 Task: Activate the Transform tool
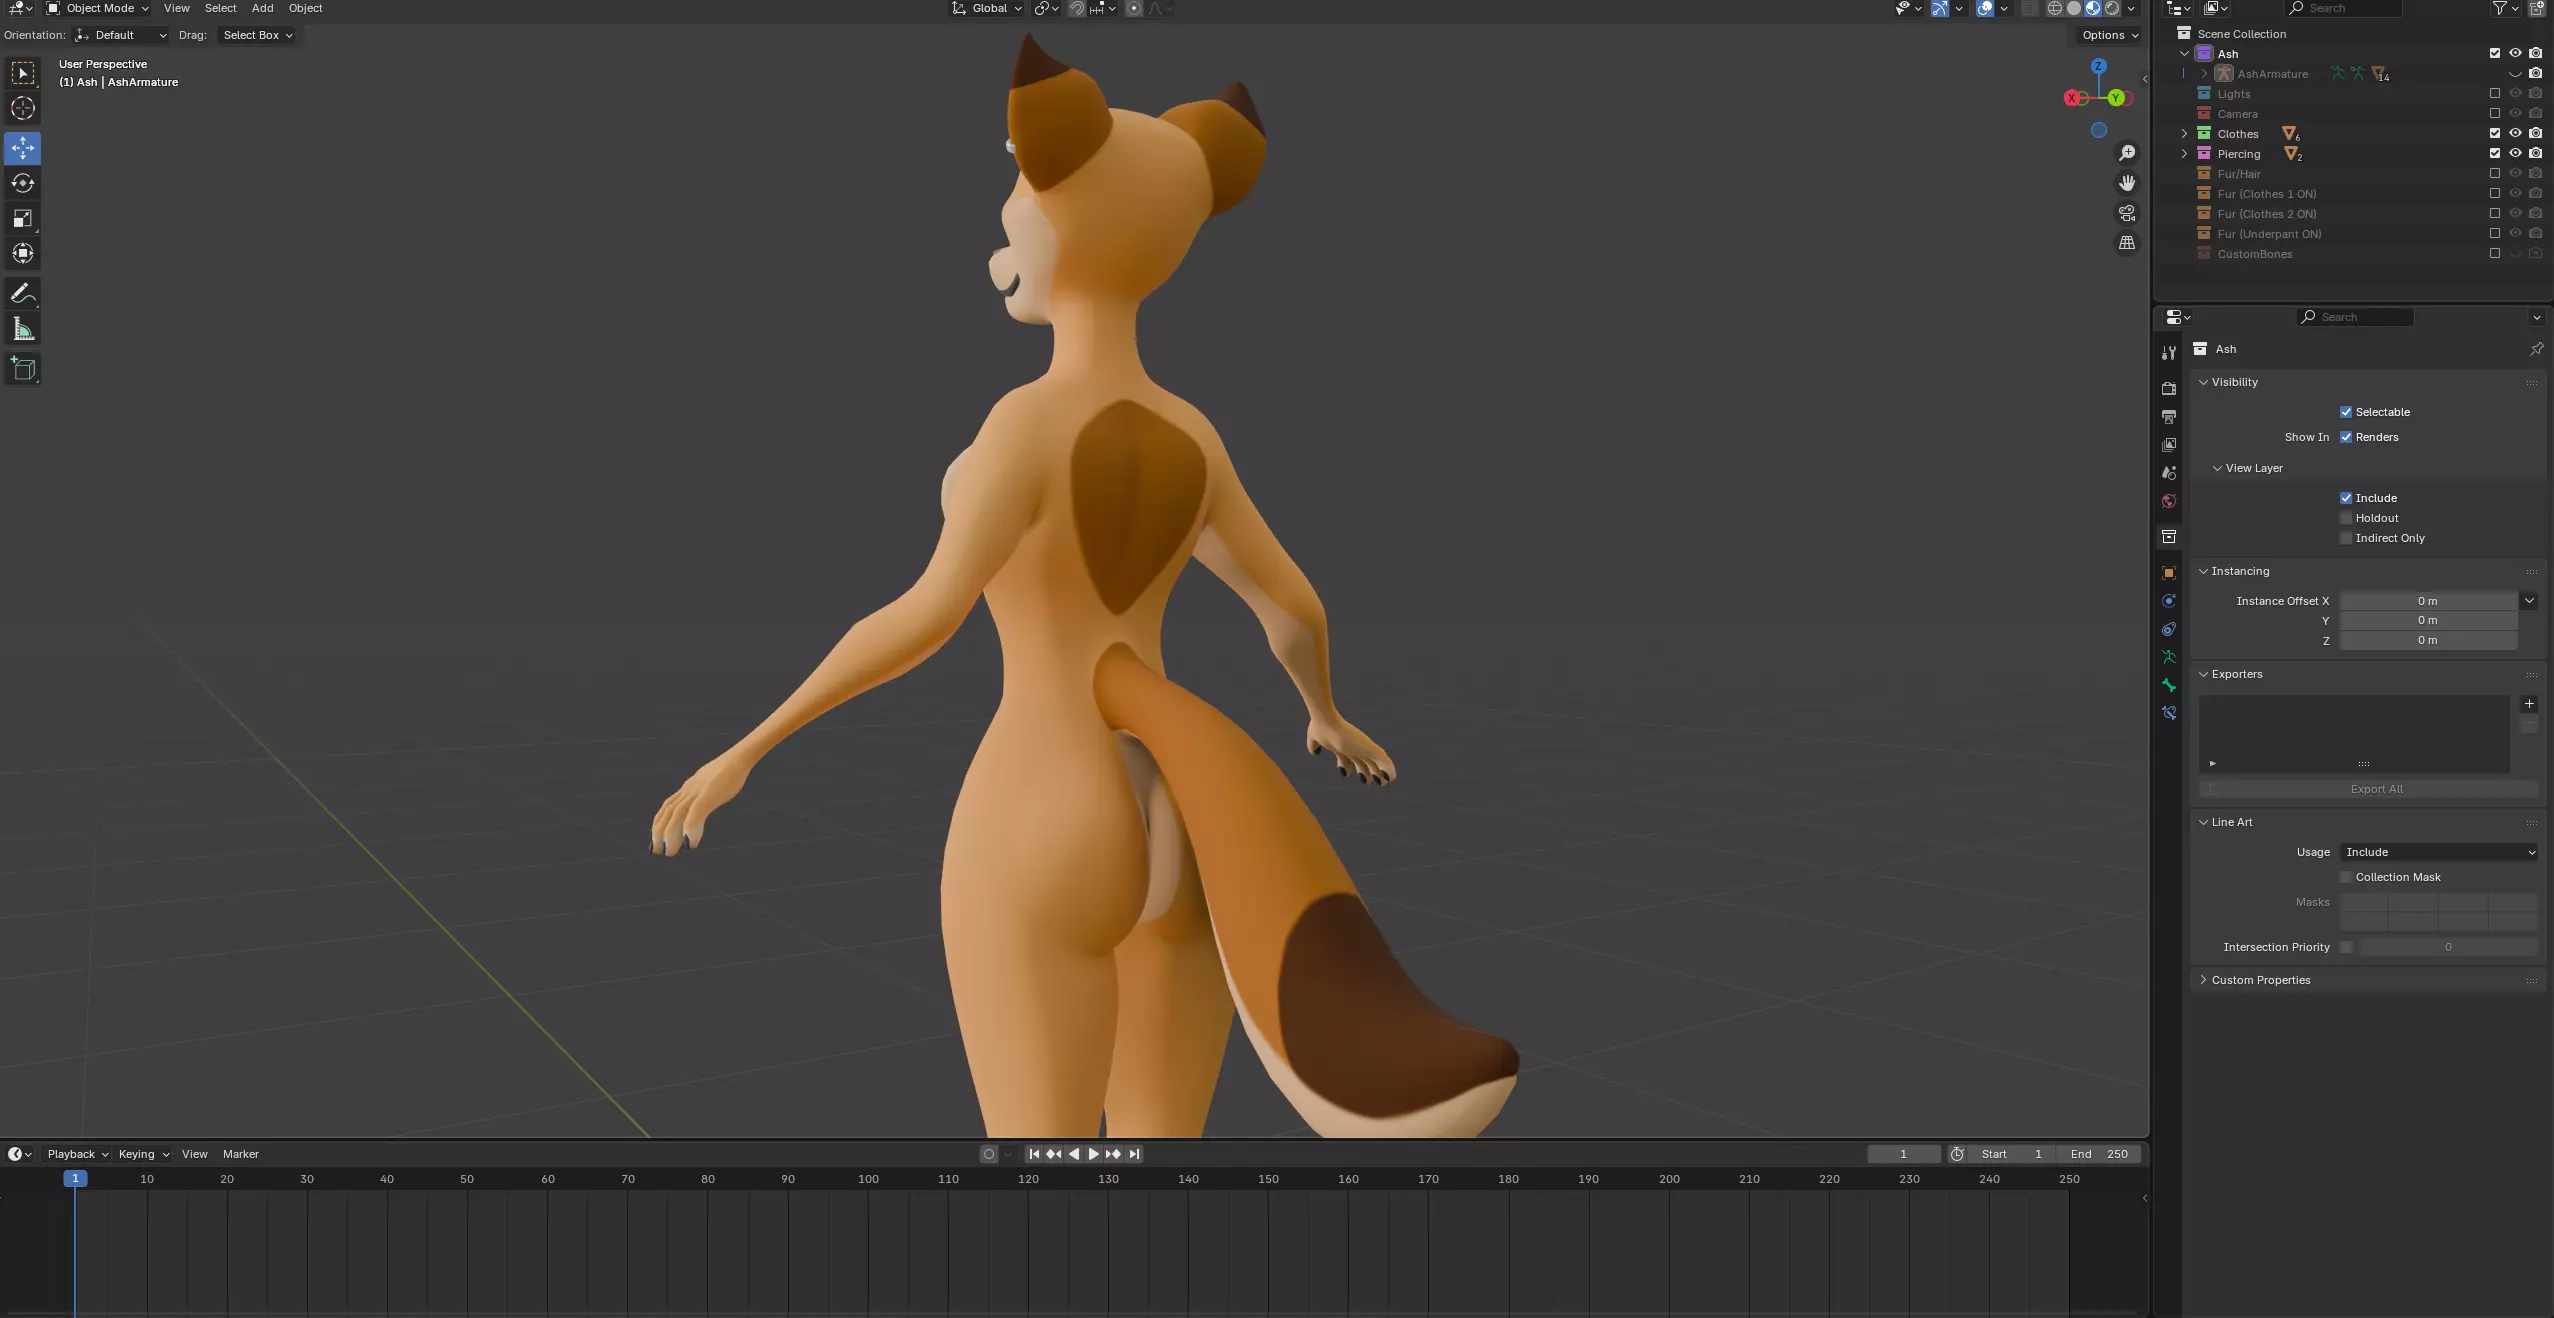pyautogui.click(x=23, y=253)
